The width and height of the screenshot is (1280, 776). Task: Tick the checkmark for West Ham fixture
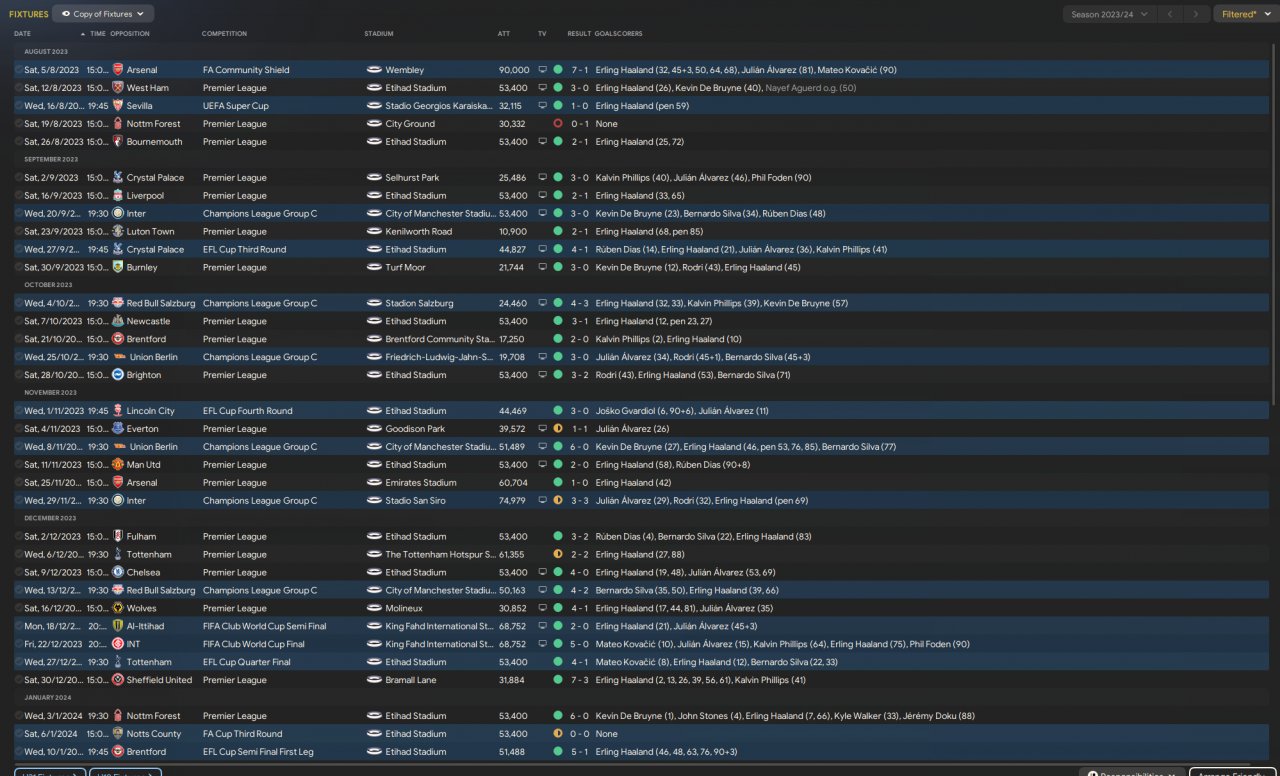18,88
